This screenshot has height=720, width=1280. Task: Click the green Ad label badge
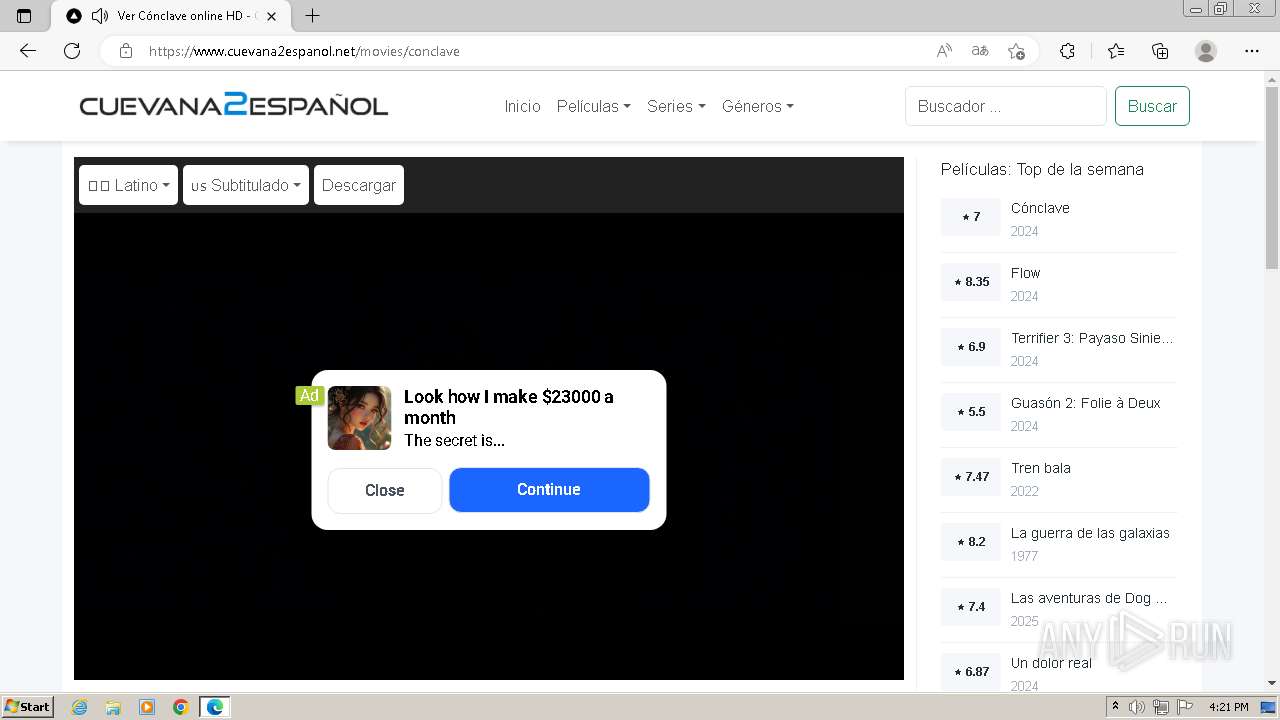309,395
